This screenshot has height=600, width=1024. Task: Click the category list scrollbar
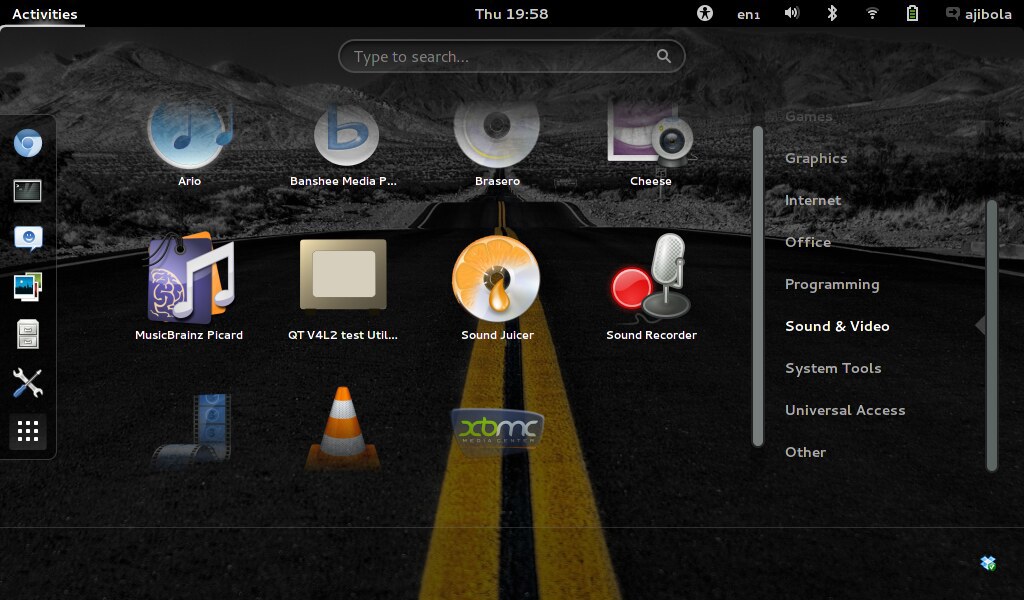coord(992,336)
